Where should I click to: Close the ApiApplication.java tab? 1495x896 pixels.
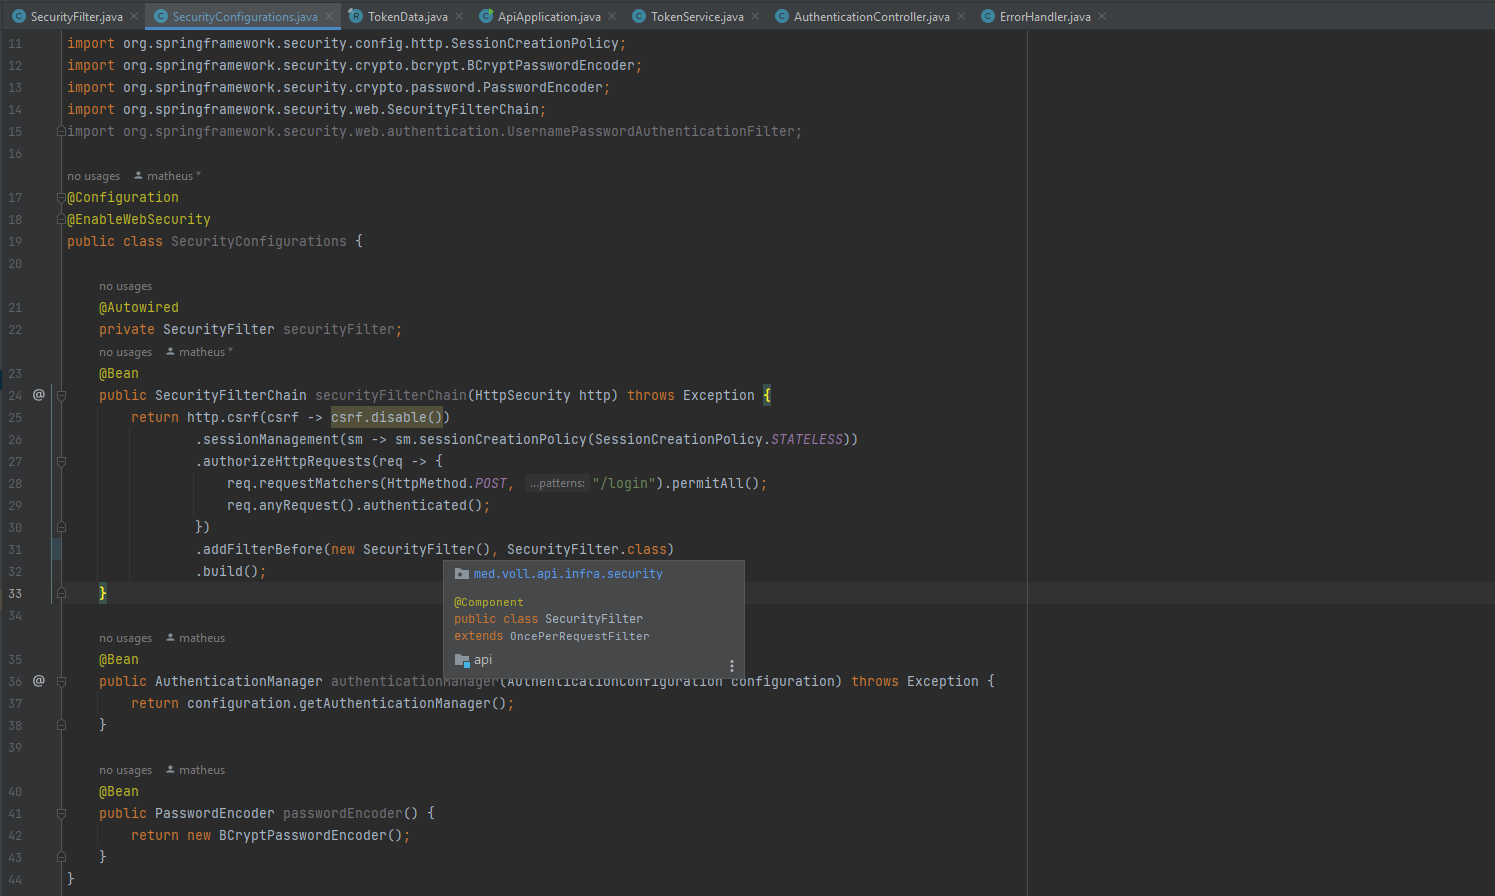coord(612,17)
